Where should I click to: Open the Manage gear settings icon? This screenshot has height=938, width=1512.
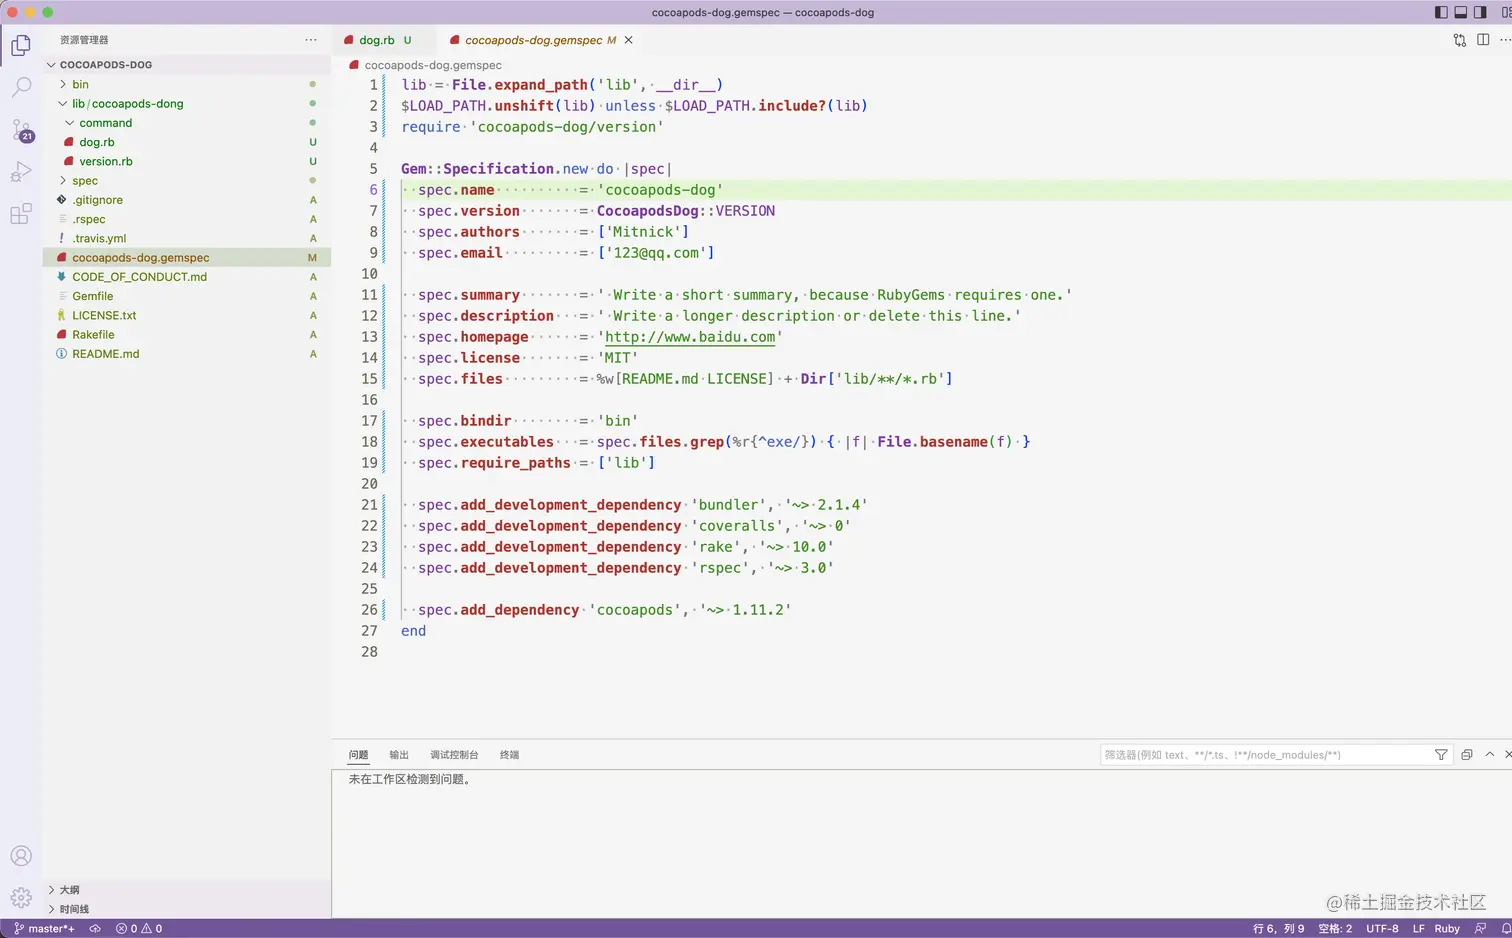[x=21, y=897]
